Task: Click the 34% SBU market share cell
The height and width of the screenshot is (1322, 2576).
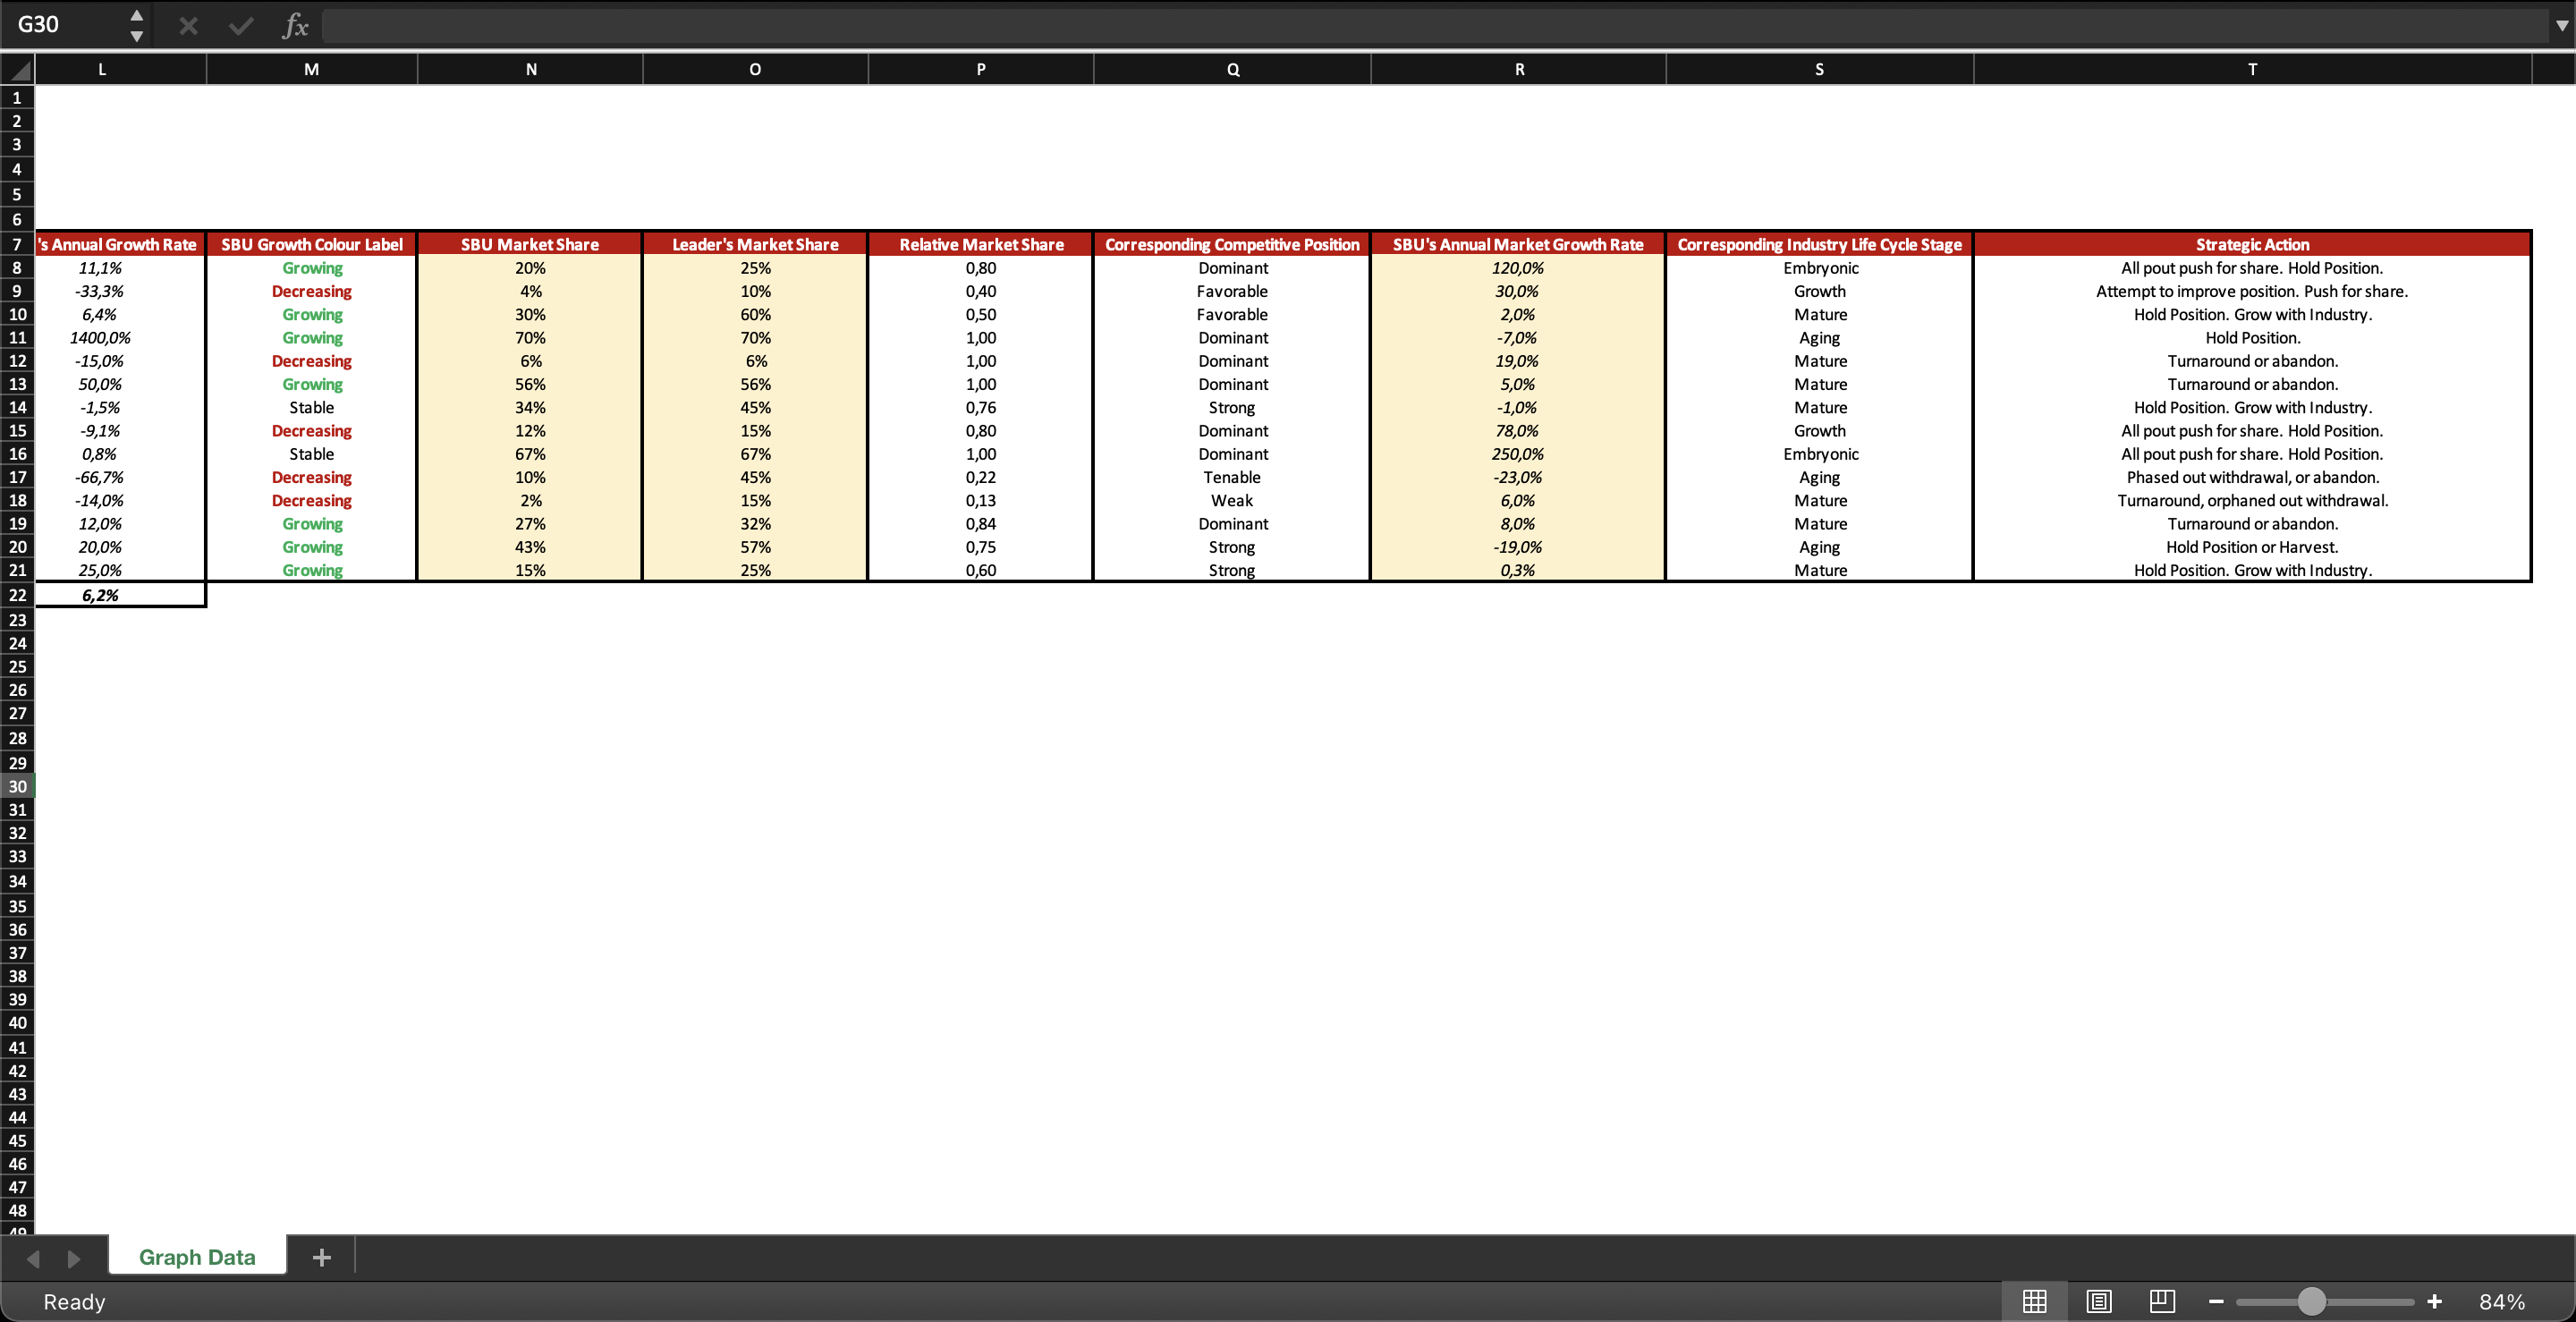Action: pos(530,407)
